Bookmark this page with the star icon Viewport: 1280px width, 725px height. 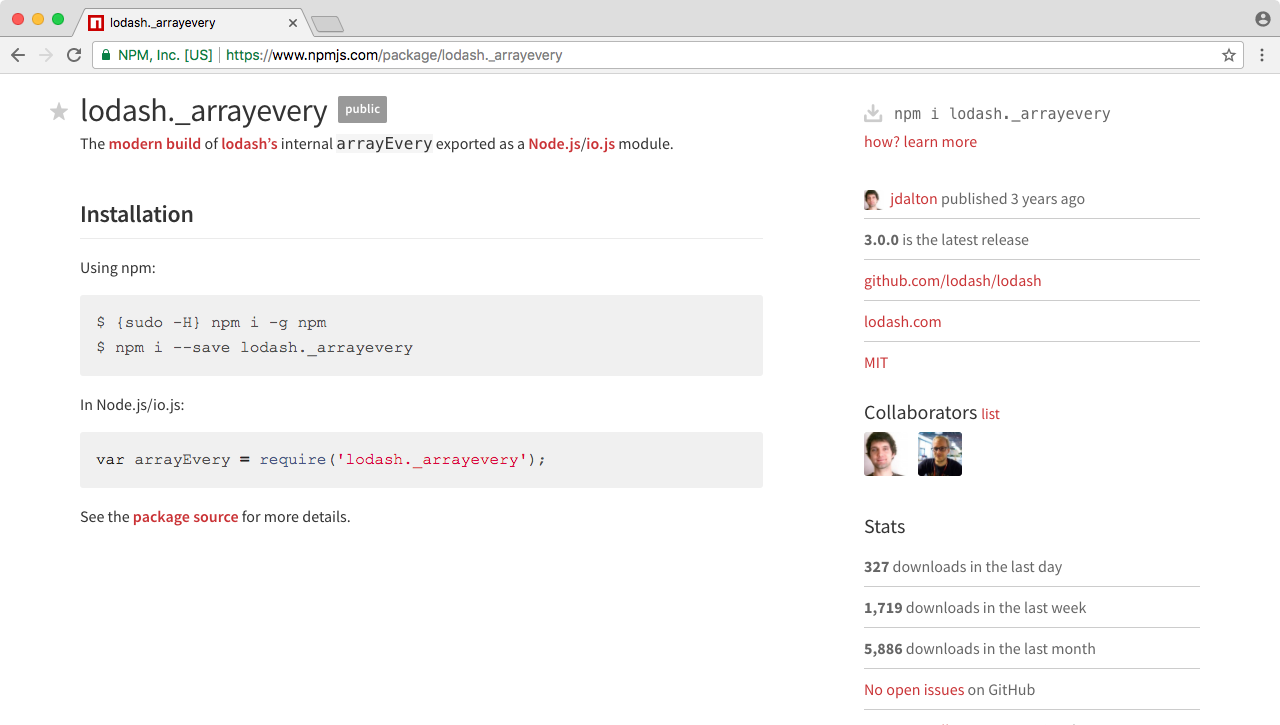(1229, 55)
